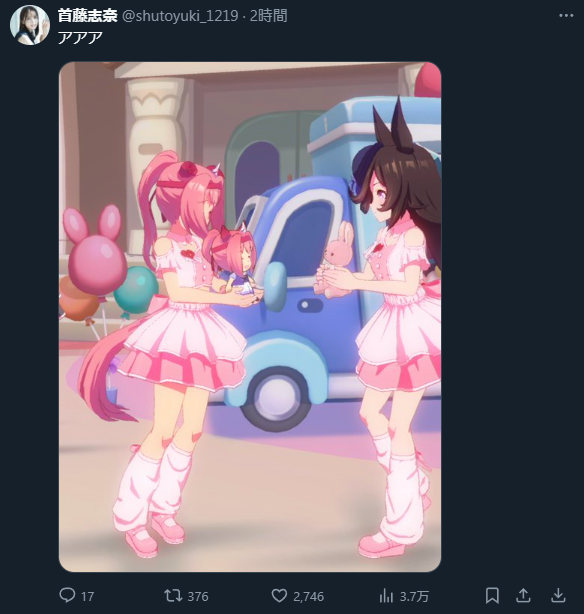Expand the attached image to full view
The image size is (584, 614).
pos(250,317)
